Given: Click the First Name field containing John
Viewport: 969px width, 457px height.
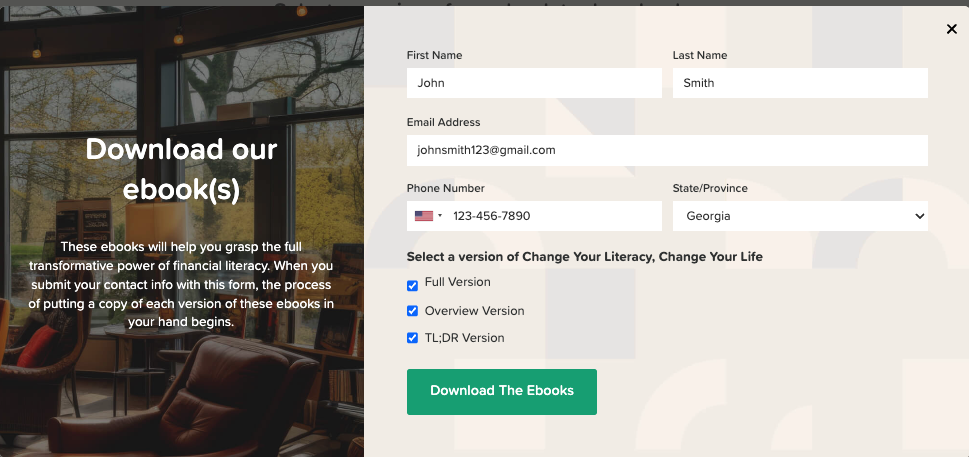Looking at the screenshot, I should click(534, 83).
